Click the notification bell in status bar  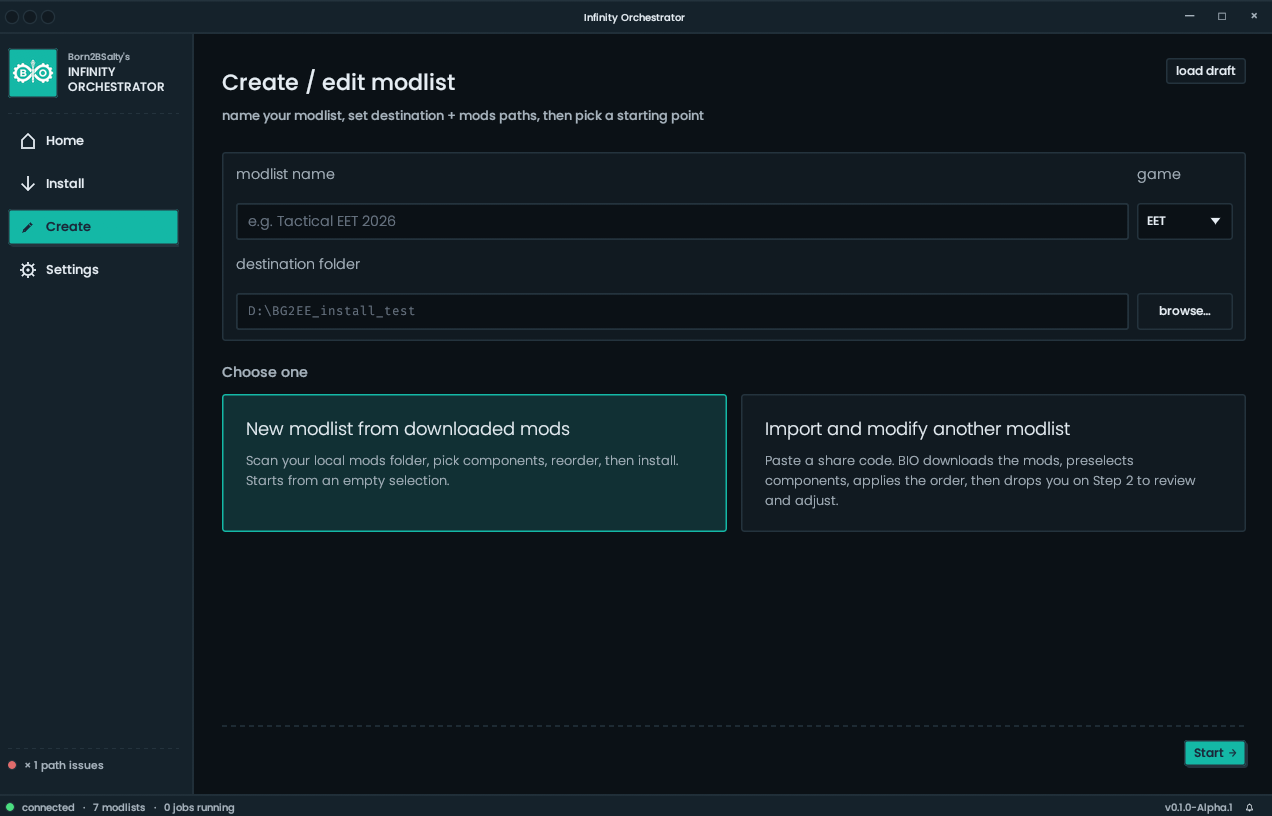point(1249,807)
